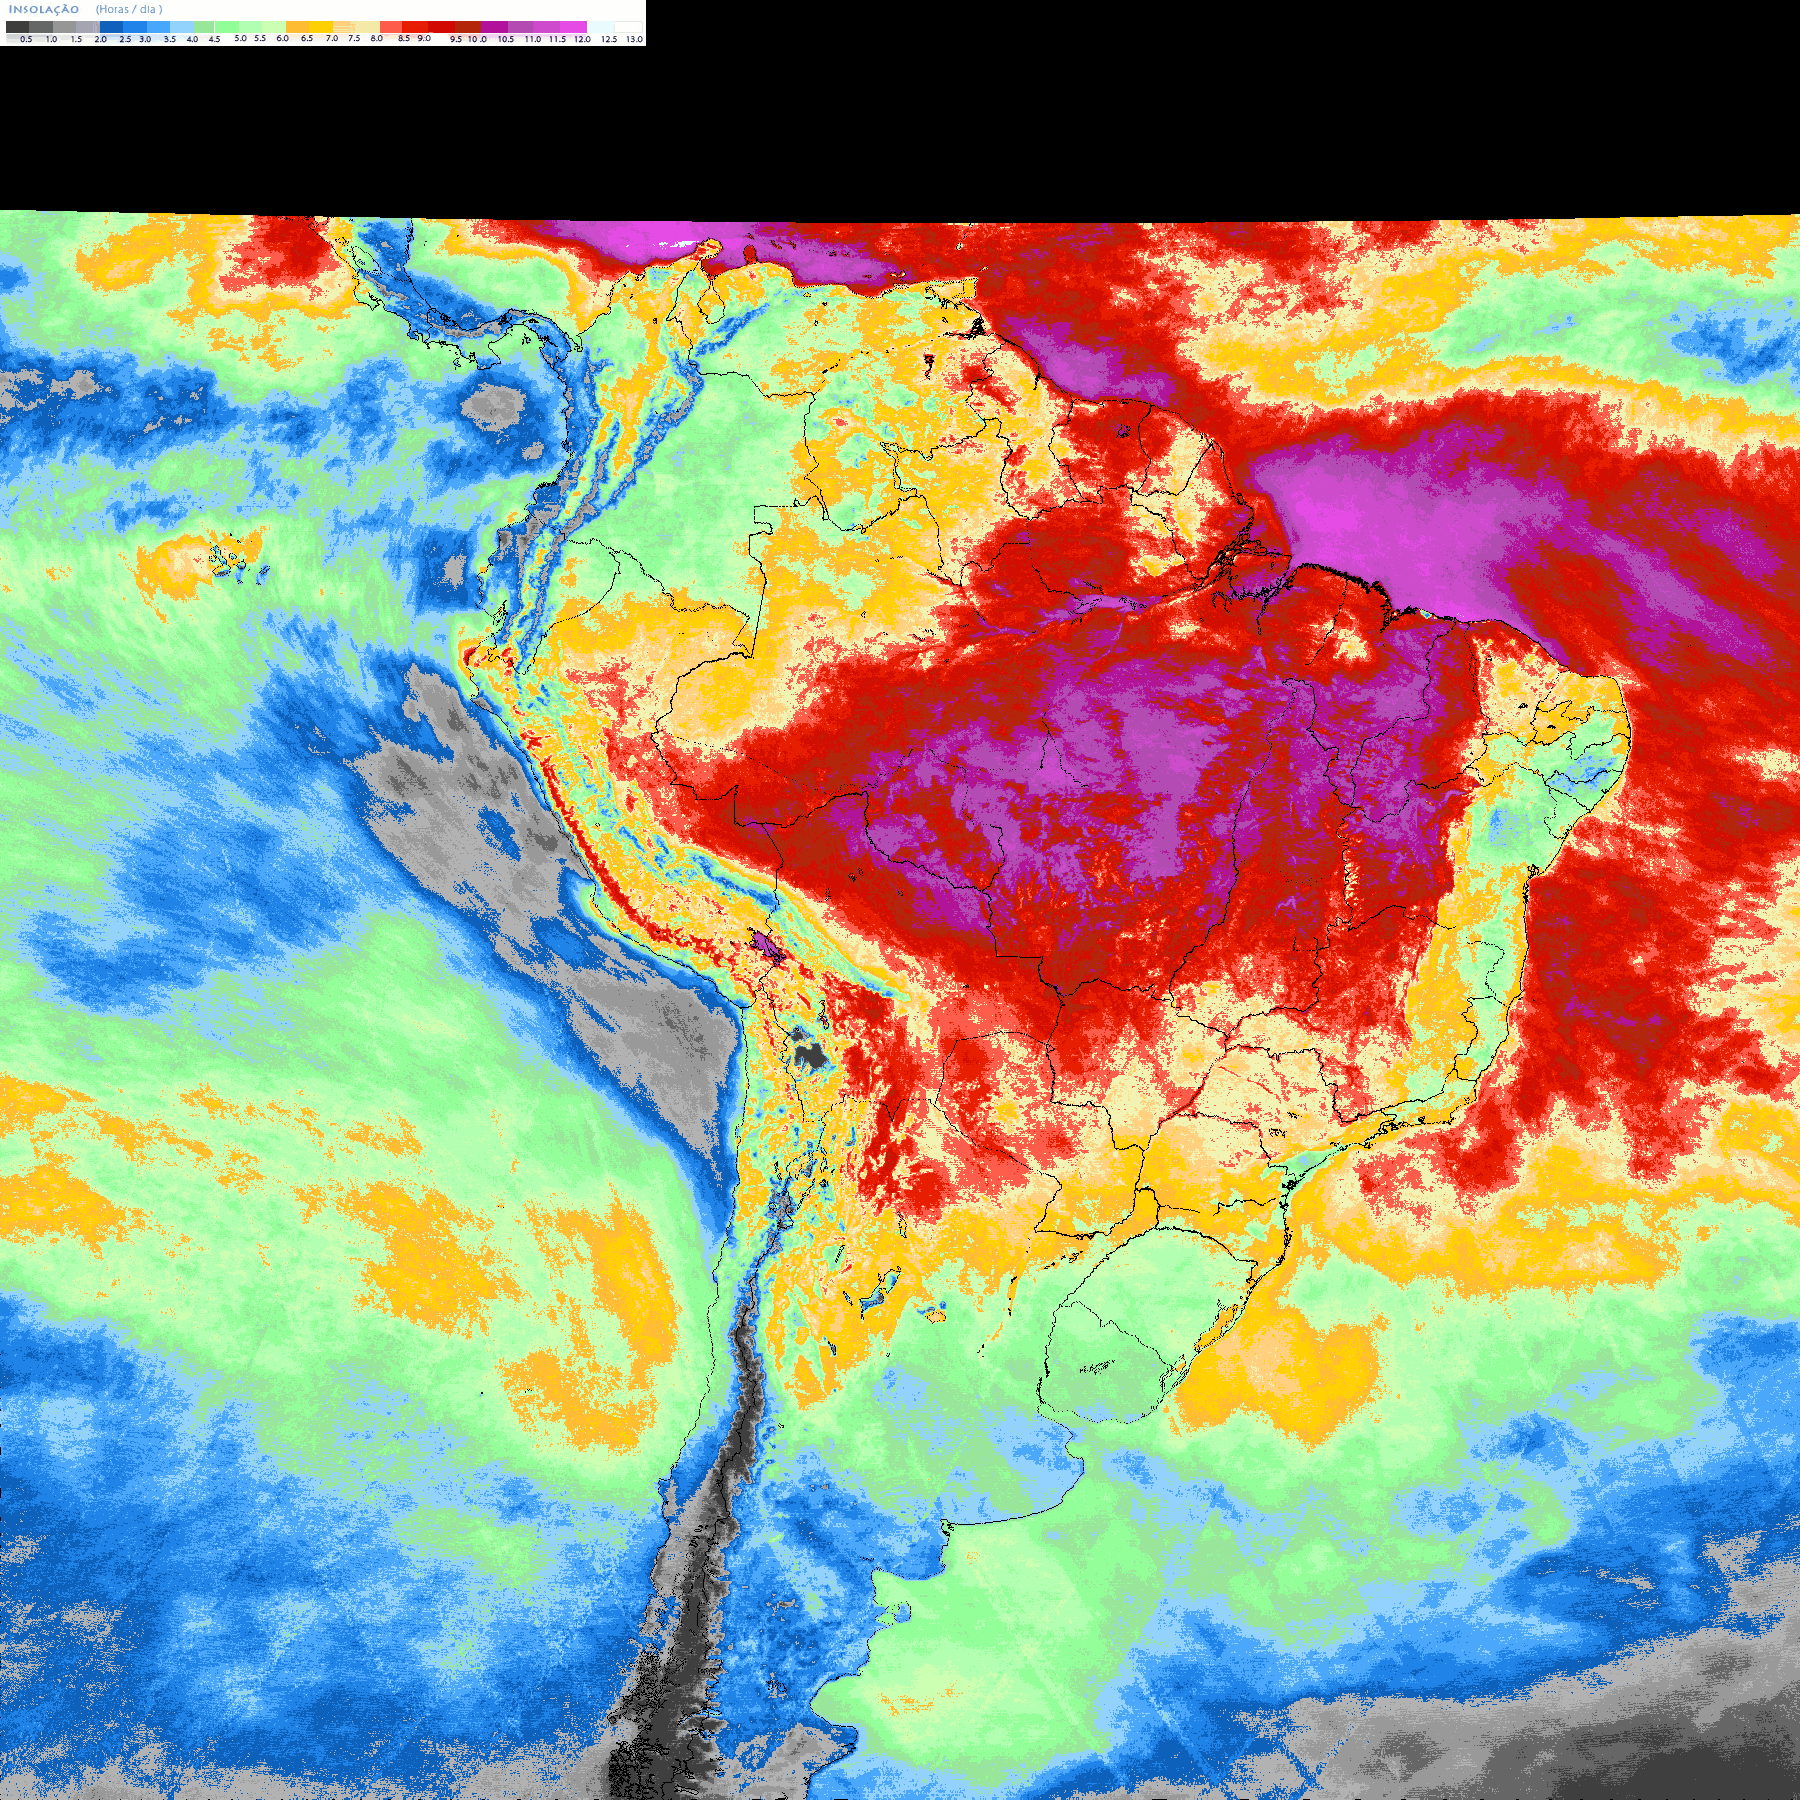Click the '13.0' legend value
This screenshot has width=1800, height=1800.
[x=634, y=39]
